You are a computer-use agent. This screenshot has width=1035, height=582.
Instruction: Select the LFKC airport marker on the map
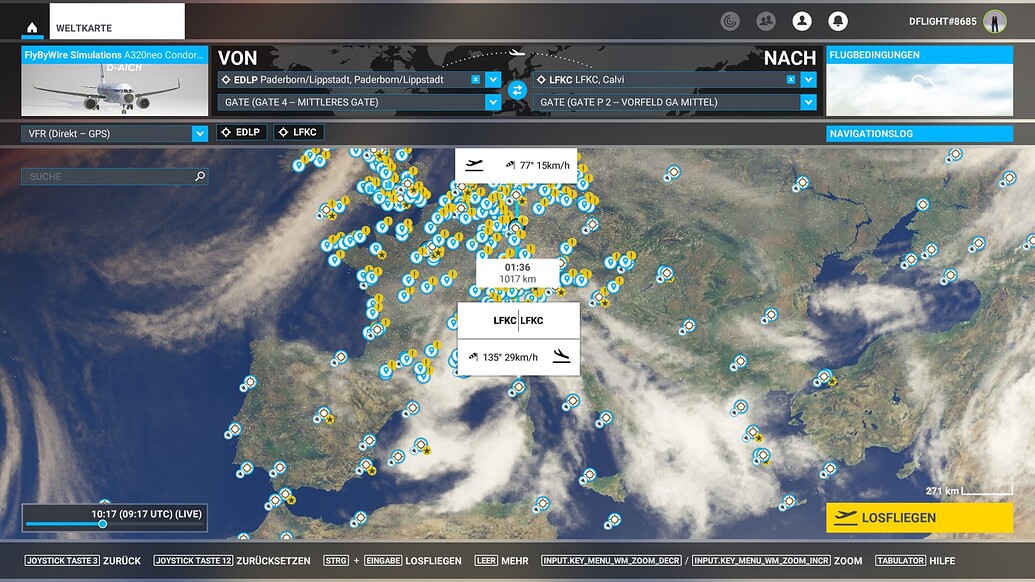518,319
